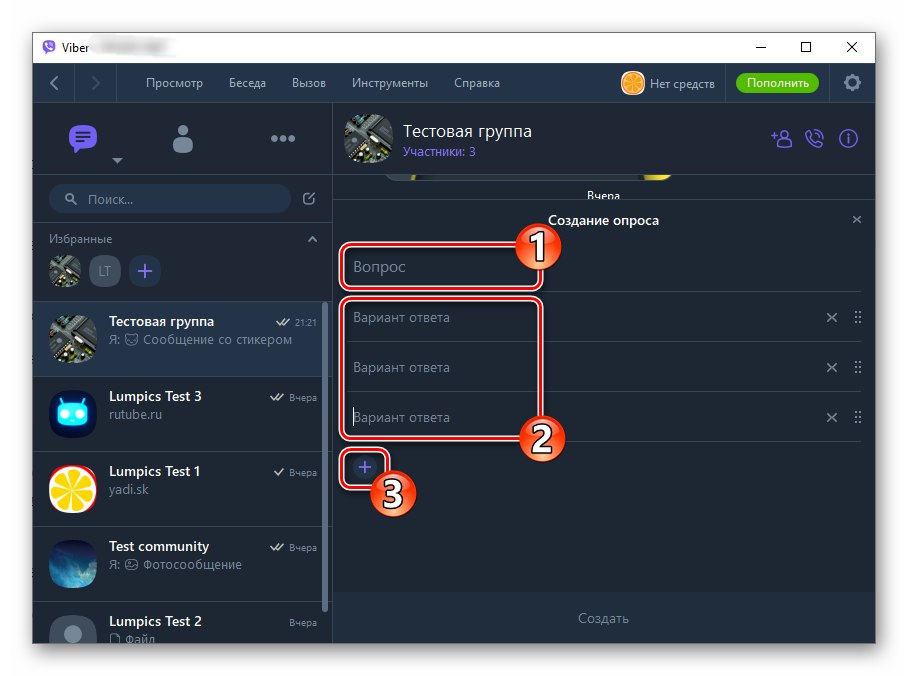Viewport: 908px width, 676px height.
Task: Open the Инструменты menu
Action: pyautogui.click(x=390, y=83)
